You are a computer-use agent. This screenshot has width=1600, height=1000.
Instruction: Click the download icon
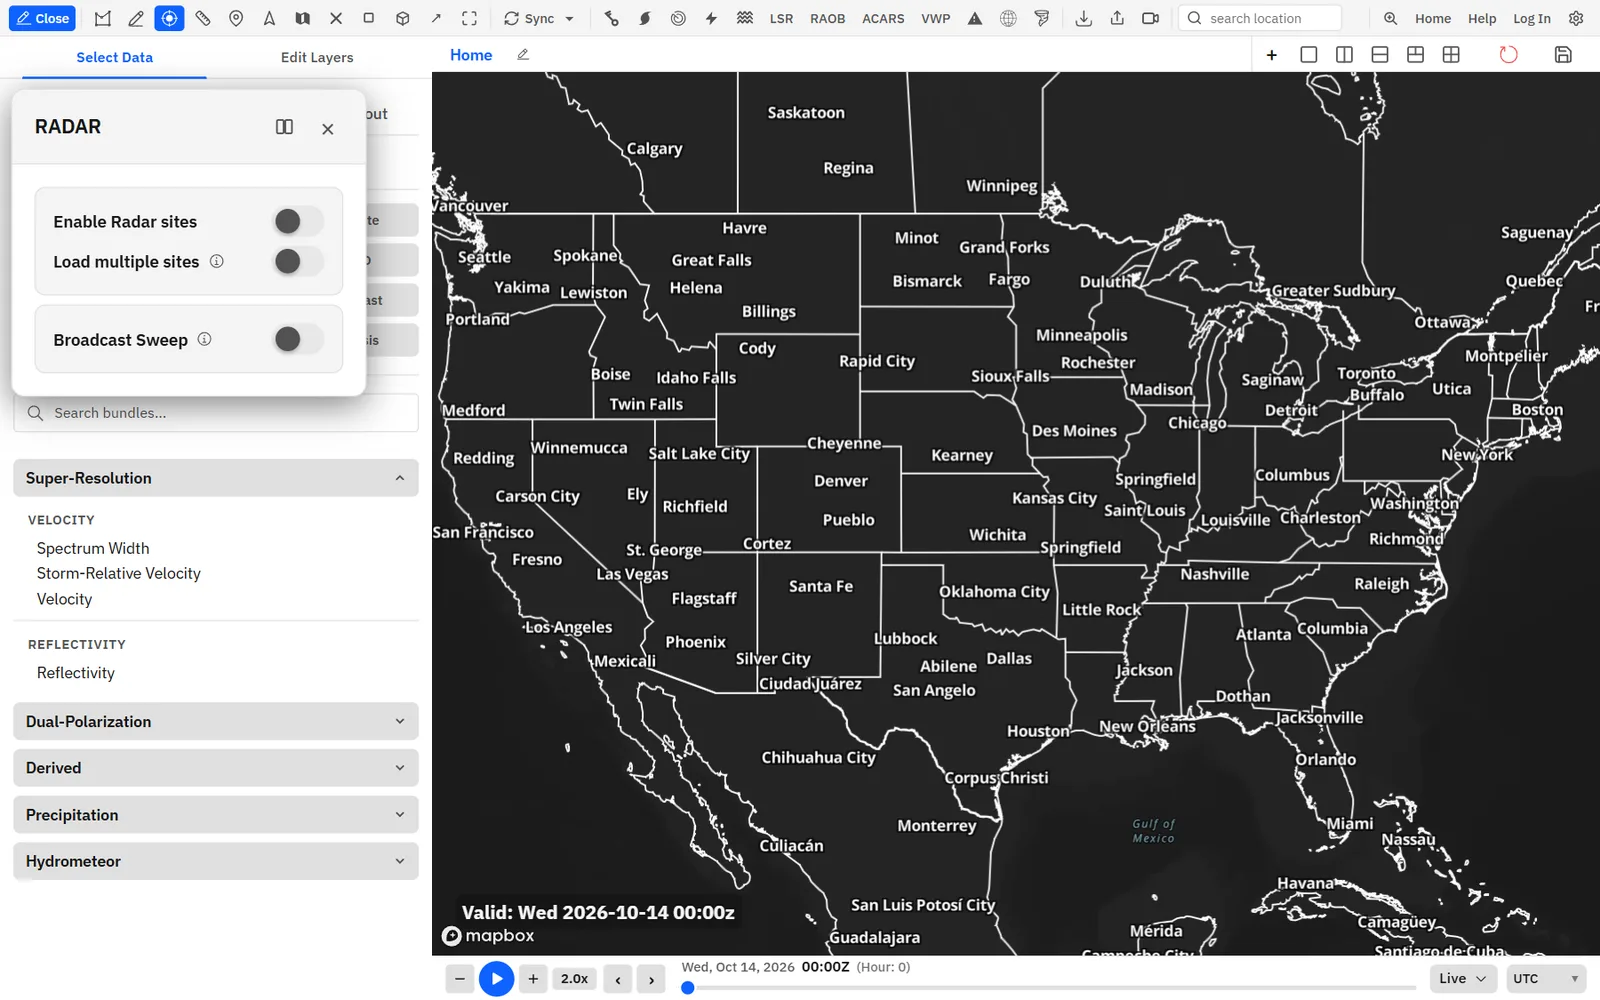(1083, 18)
